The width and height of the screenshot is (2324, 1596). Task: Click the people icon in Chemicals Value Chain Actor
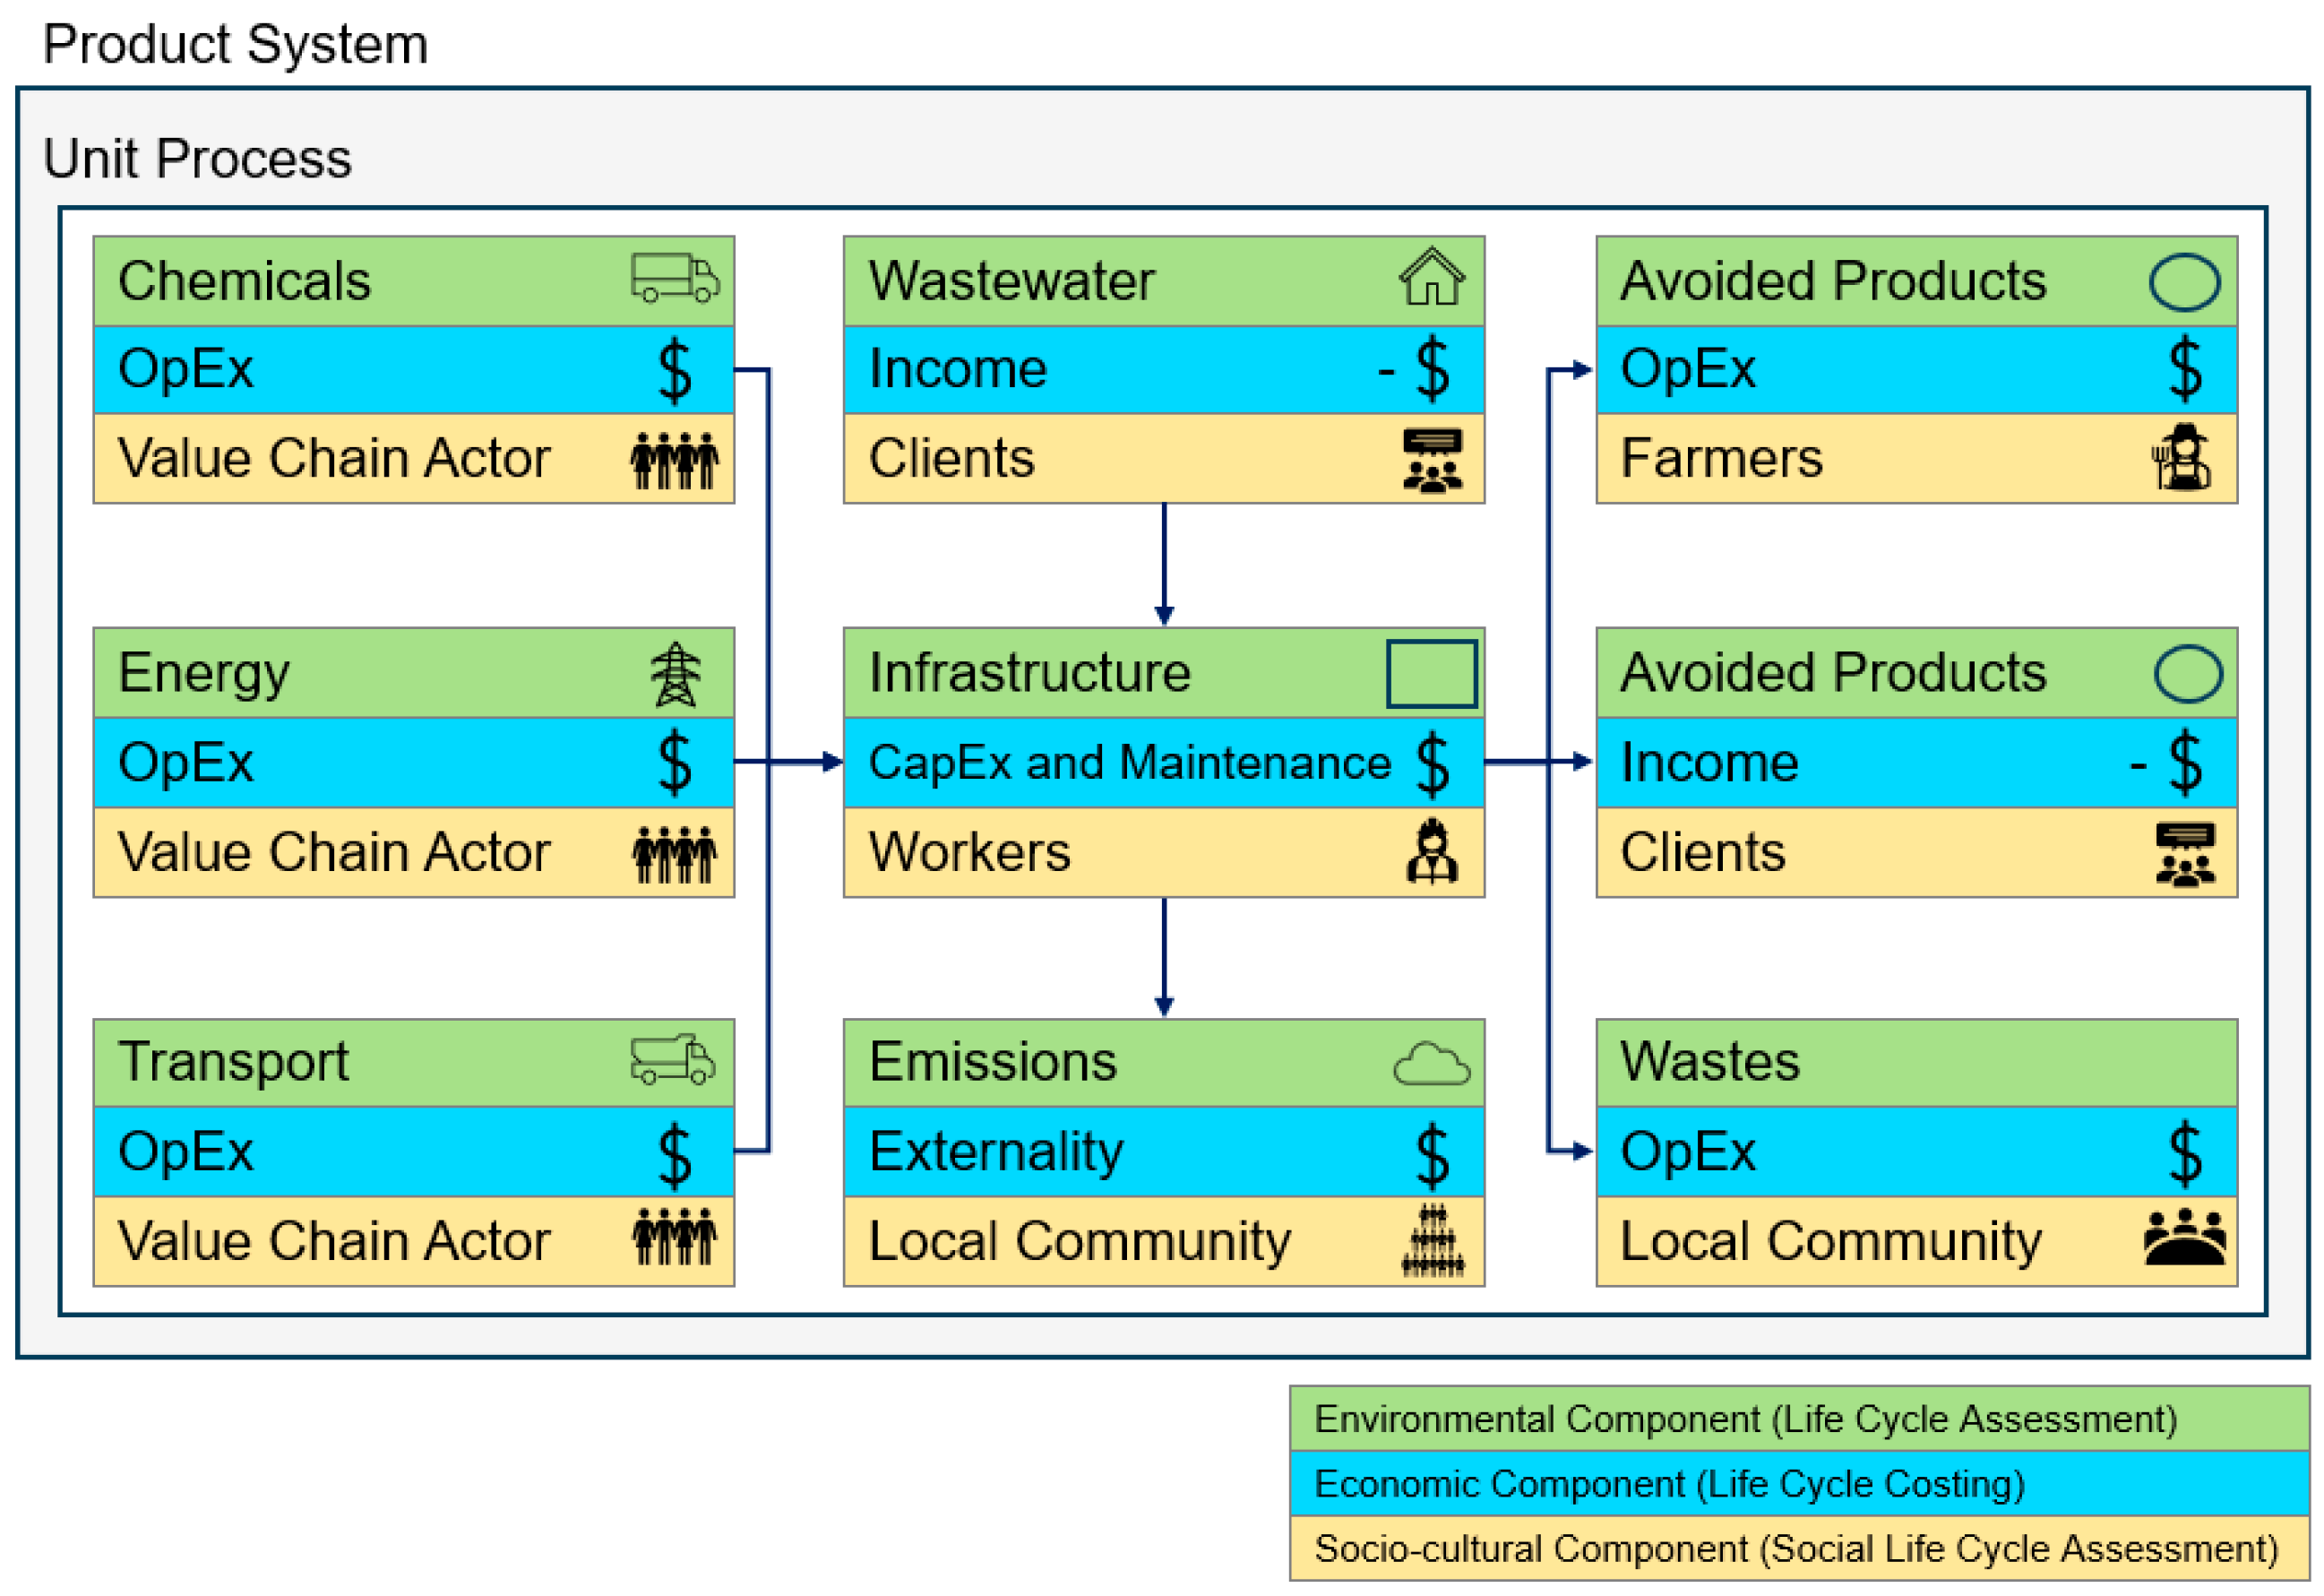674,460
